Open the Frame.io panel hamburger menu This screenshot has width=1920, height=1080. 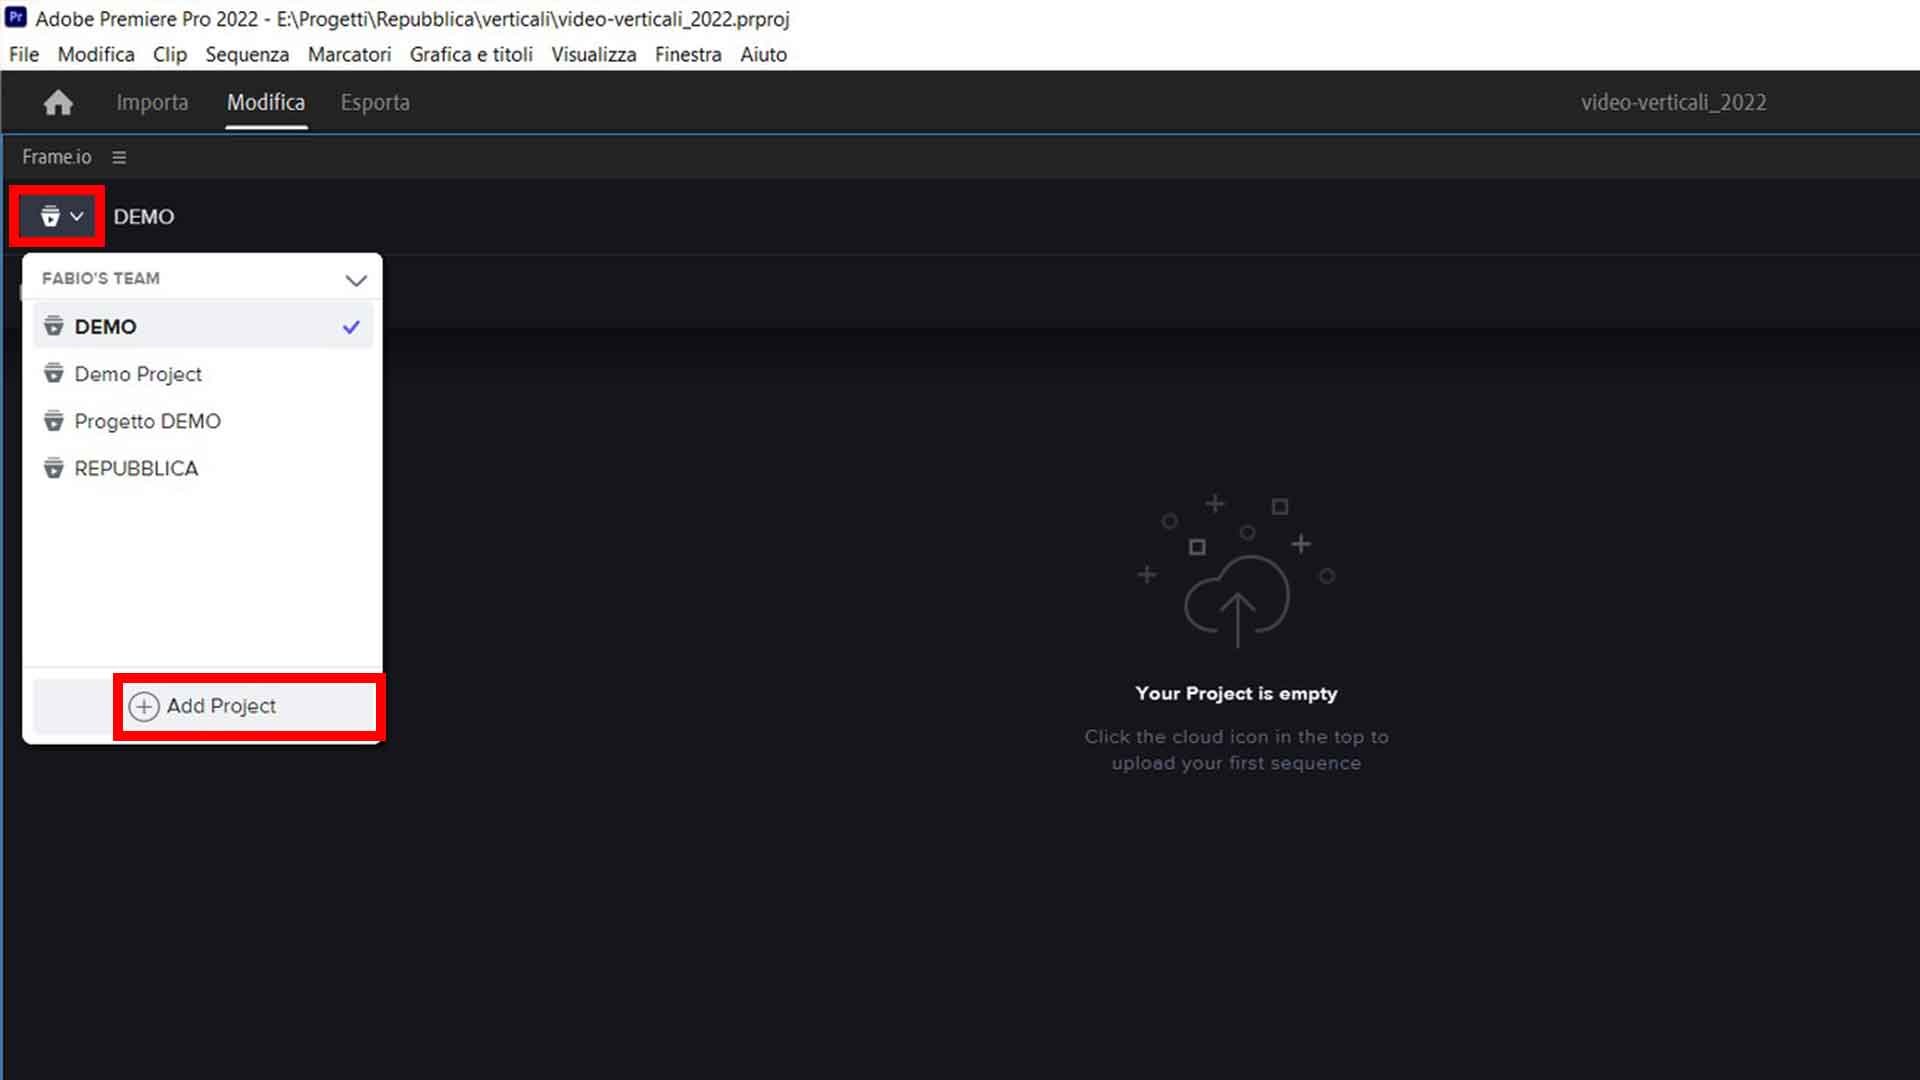[x=119, y=157]
